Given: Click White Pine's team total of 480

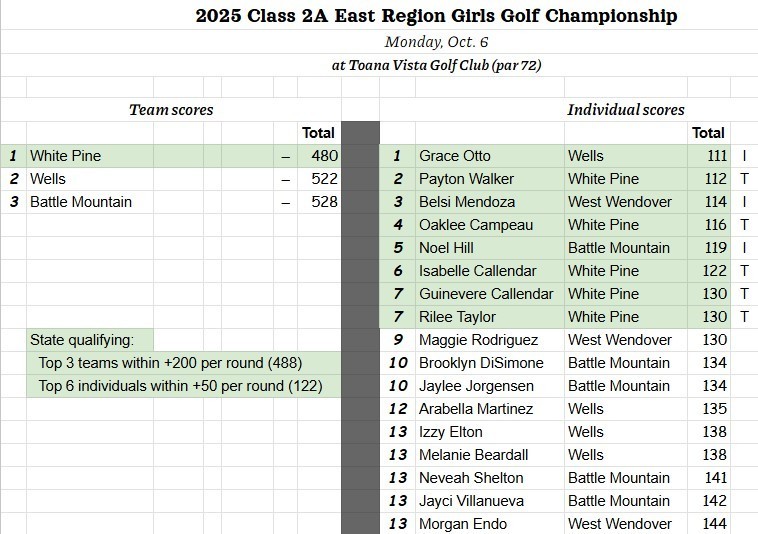Looking at the screenshot, I should [324, 156].
